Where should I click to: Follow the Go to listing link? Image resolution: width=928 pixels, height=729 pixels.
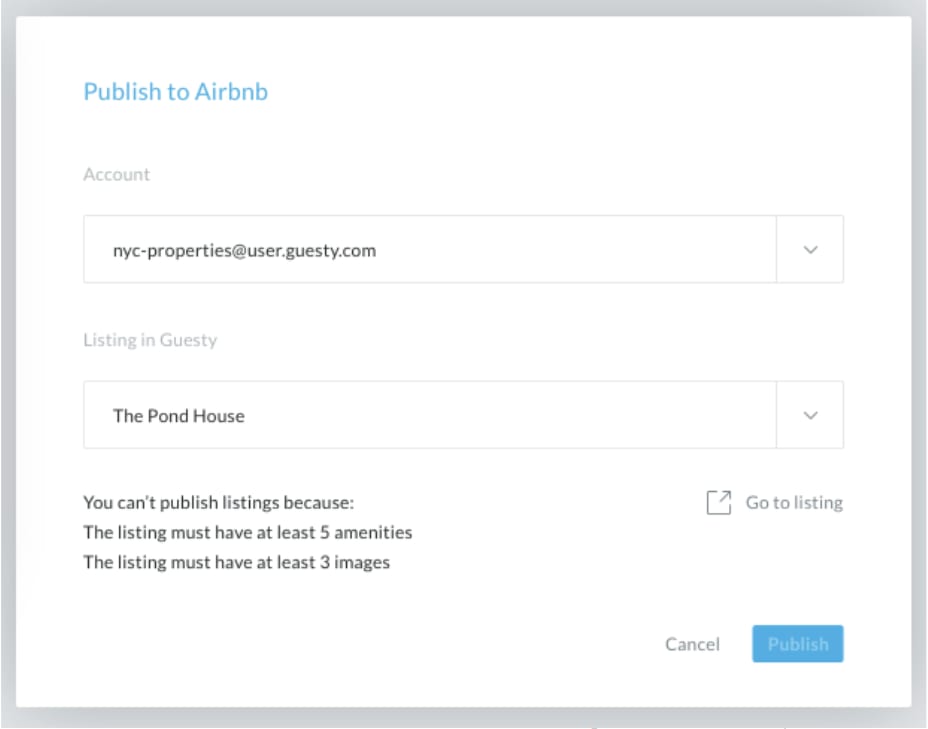pos(794,502)
